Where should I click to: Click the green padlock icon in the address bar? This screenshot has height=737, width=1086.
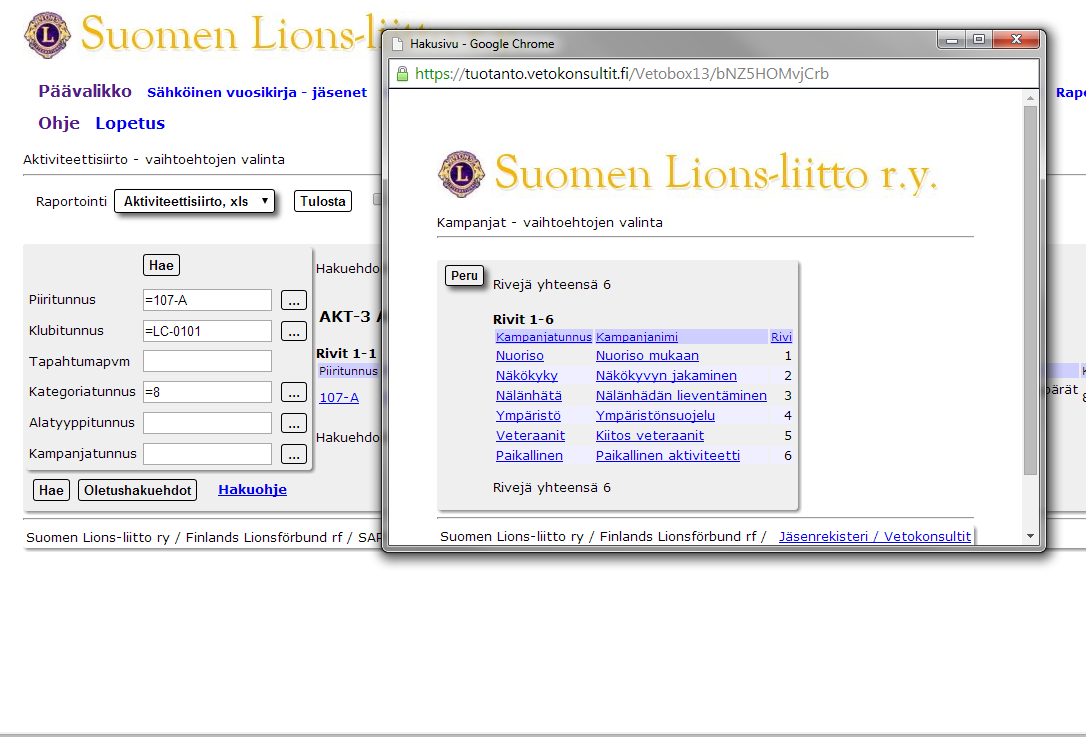click(x=402, y=73)
